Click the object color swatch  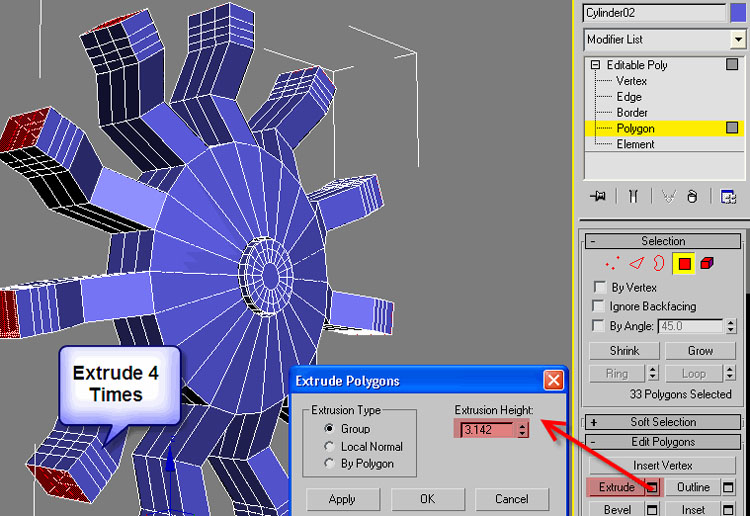click(738, 13)
